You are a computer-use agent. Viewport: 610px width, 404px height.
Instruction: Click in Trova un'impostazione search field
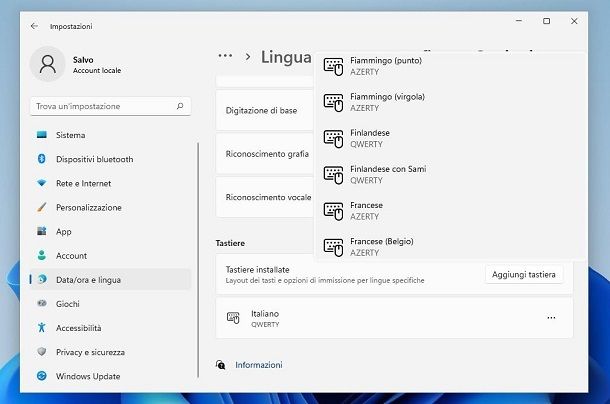(110, 106)
